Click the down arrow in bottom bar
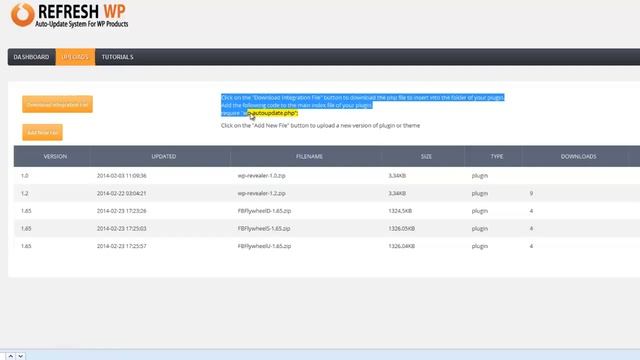Image resolution: width=640 pixels, height=360 pixels. coord(20,356)
